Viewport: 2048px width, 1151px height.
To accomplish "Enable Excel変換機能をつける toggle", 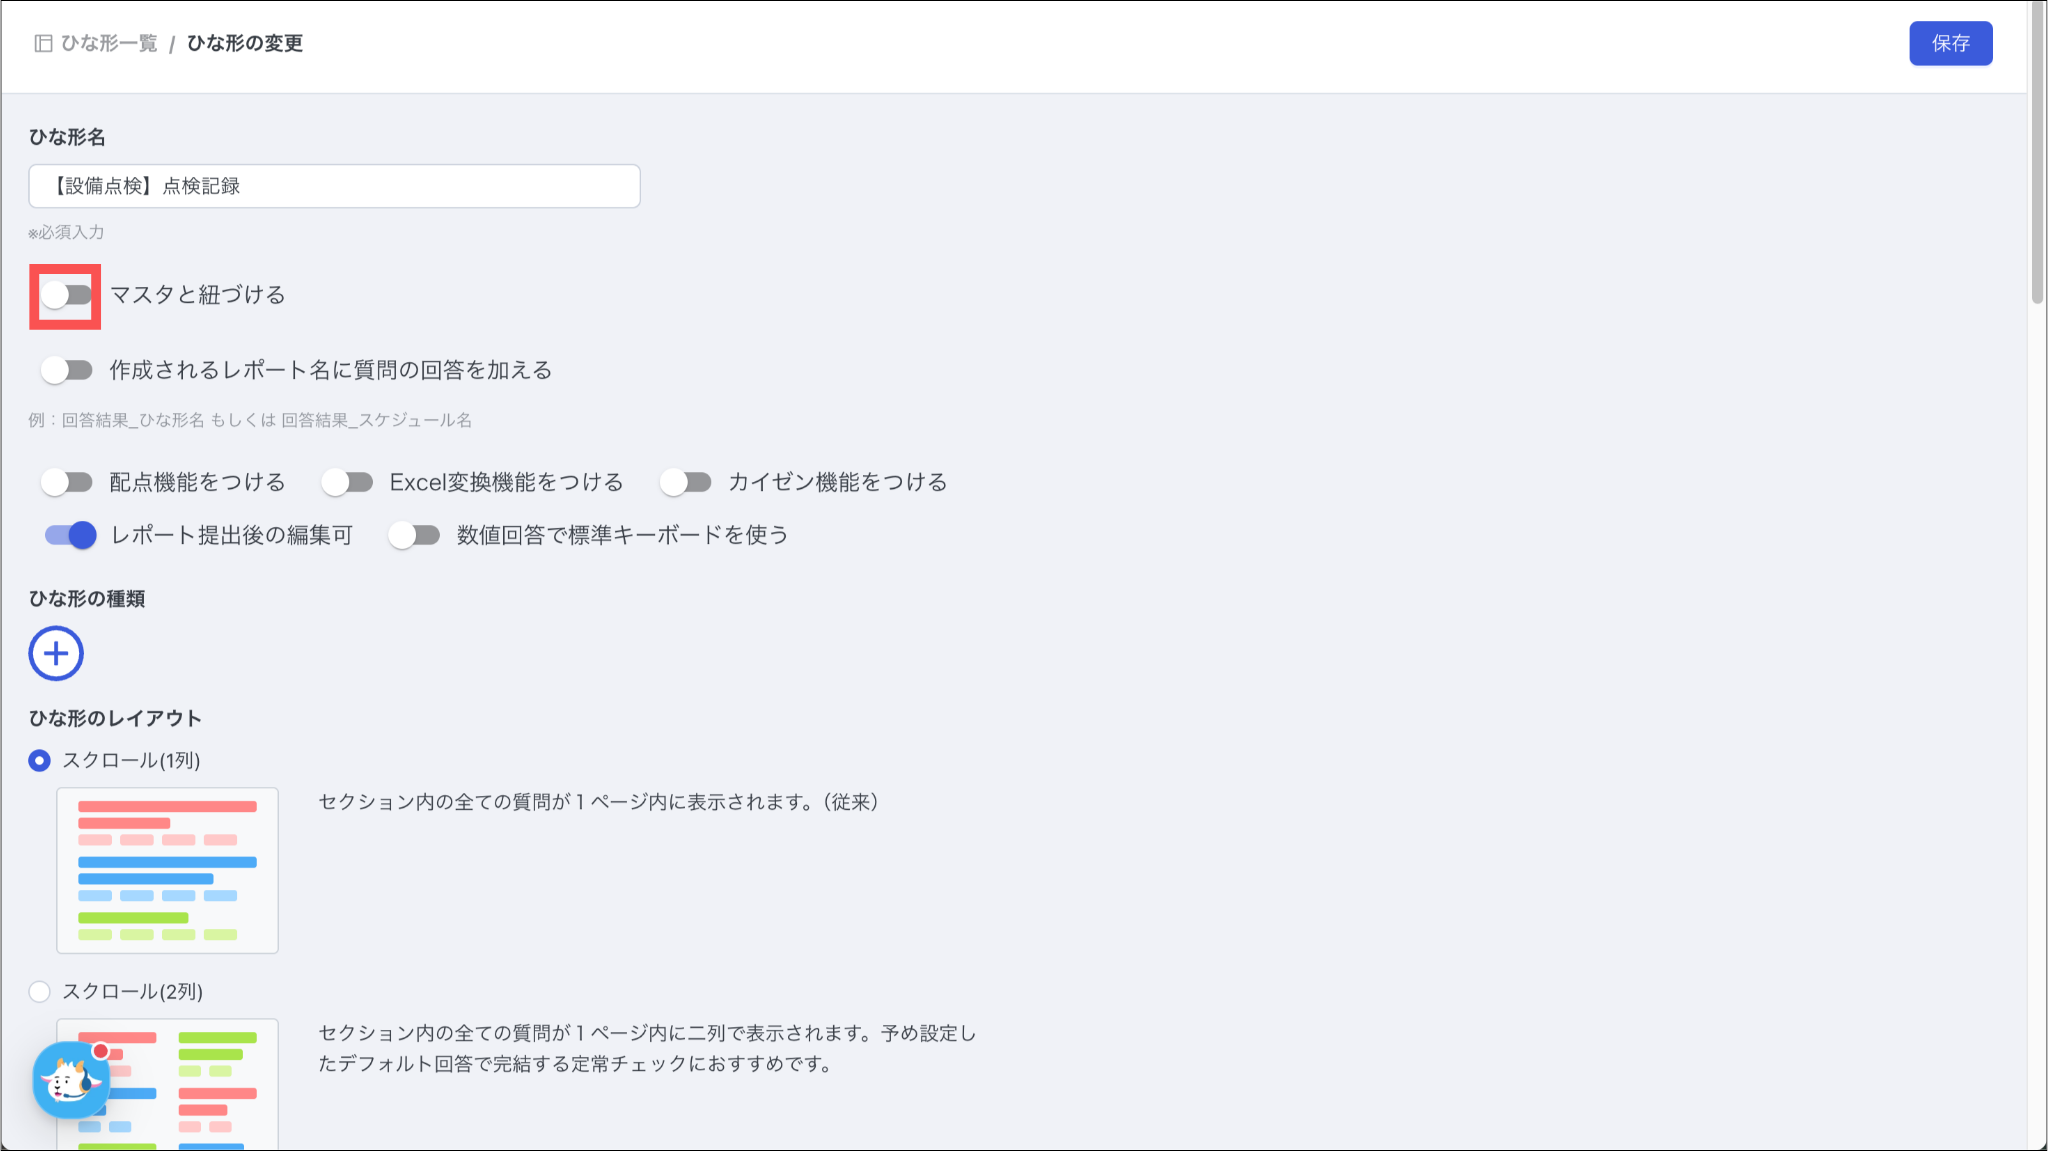I will point(347,482).
